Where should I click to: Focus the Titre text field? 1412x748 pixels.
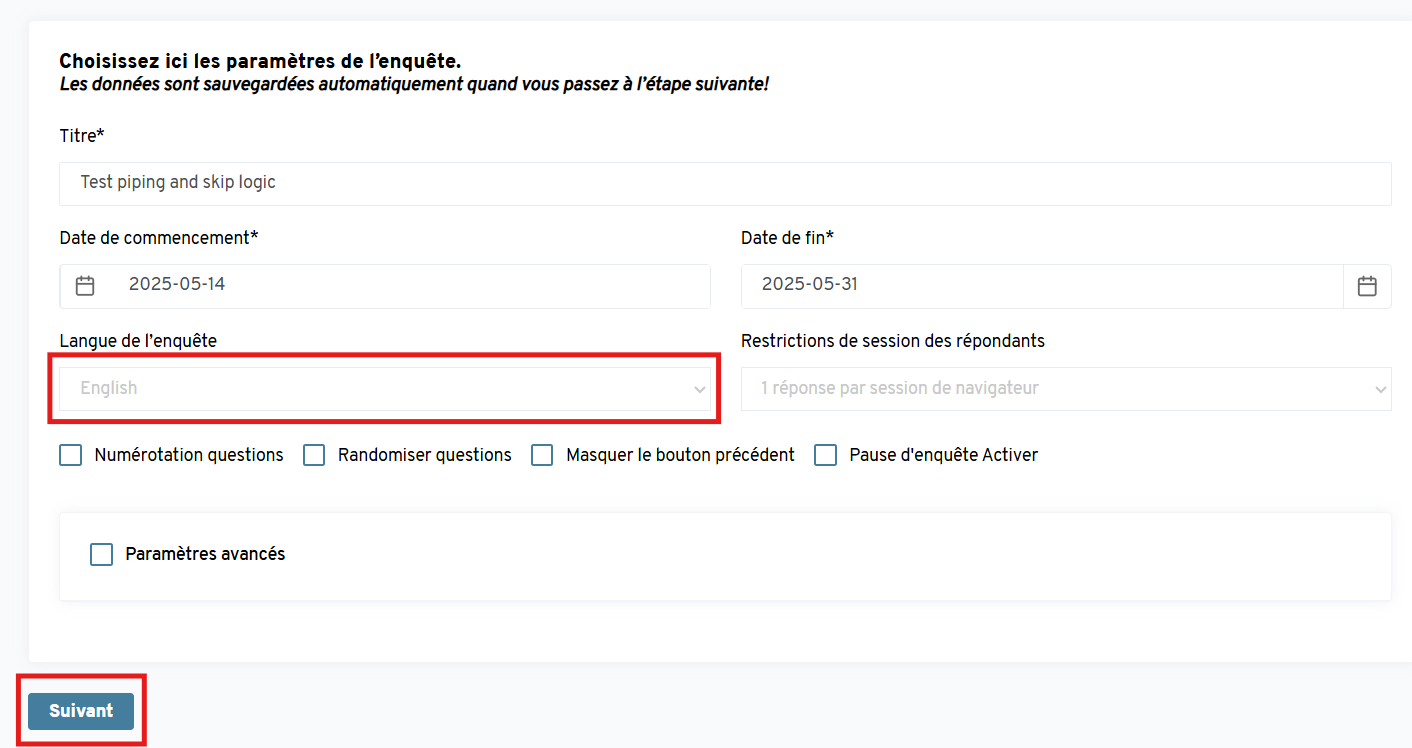click(x=725, y=184)
